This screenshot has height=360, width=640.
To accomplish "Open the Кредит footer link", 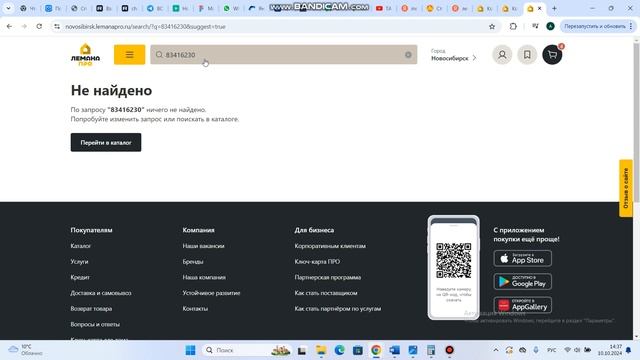I will click(80, 277).
